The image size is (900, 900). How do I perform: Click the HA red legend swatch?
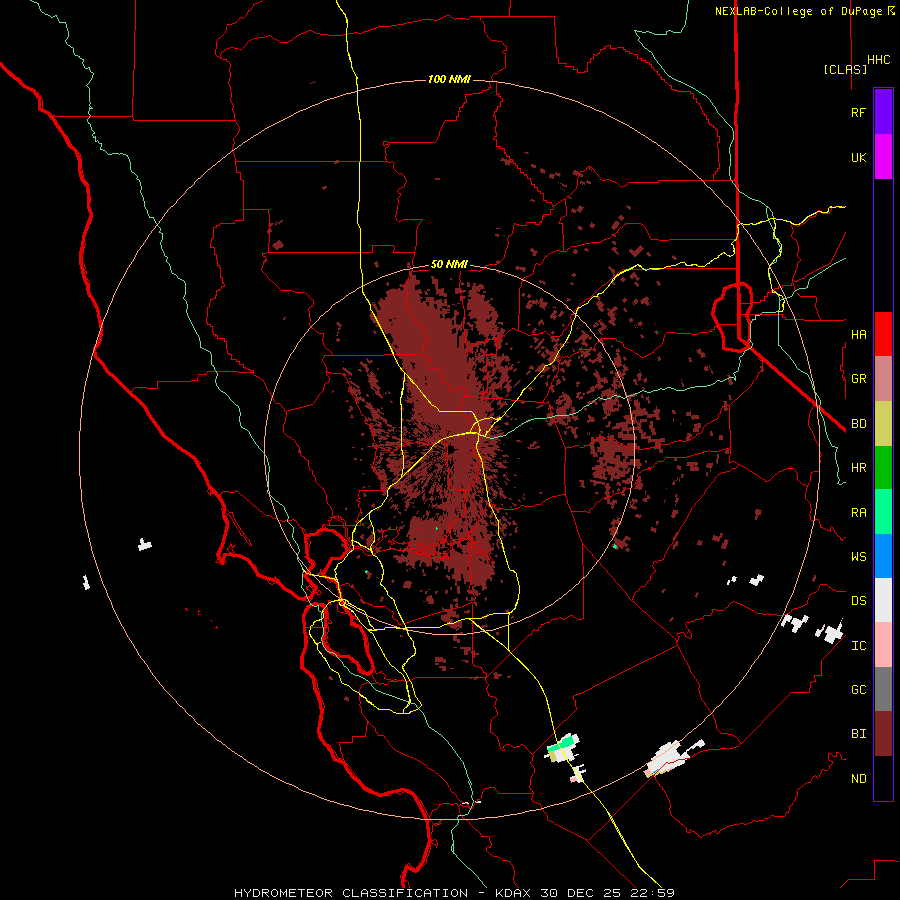click(x=883, y=334)
